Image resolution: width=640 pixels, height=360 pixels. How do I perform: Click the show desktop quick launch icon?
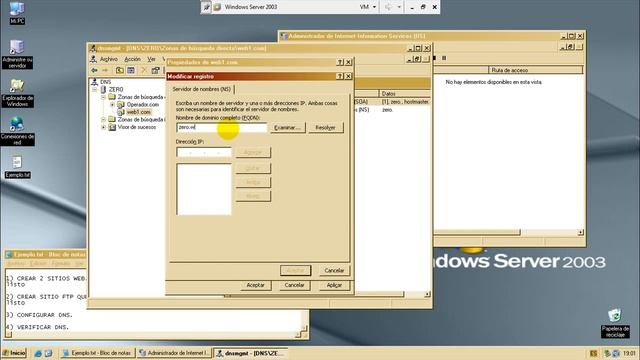point(48,353)
